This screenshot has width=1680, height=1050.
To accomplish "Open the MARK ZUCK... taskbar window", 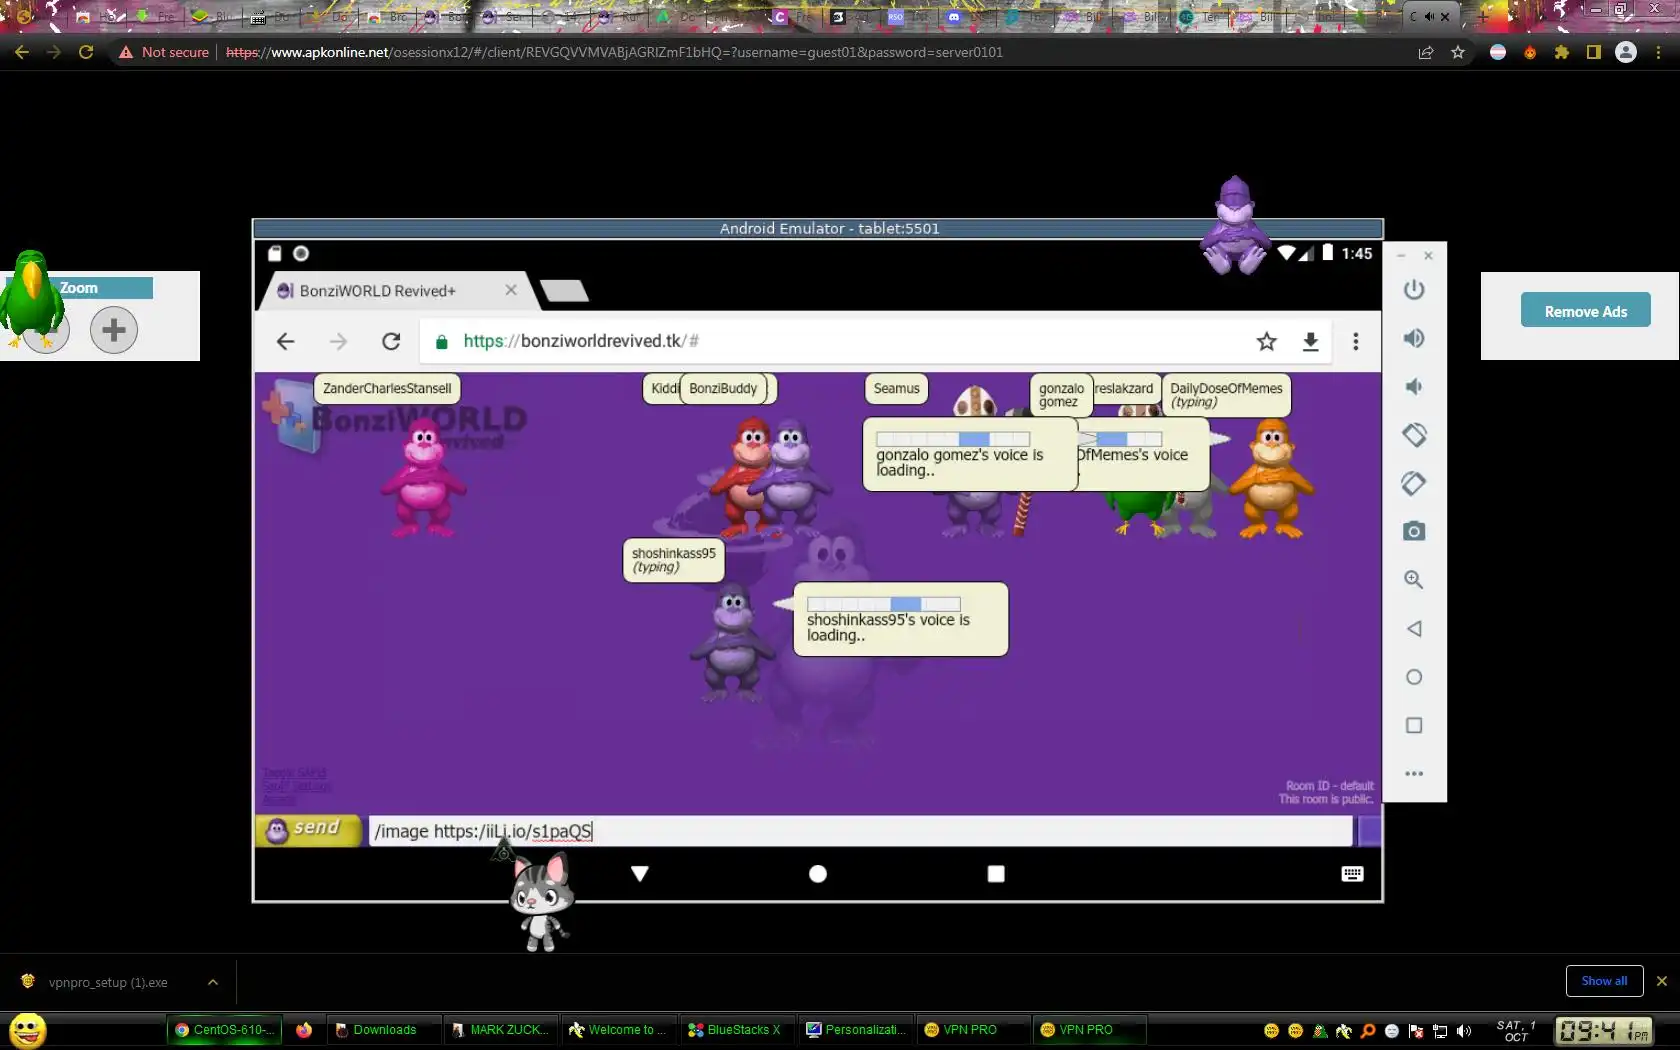I will point(501,1030).
